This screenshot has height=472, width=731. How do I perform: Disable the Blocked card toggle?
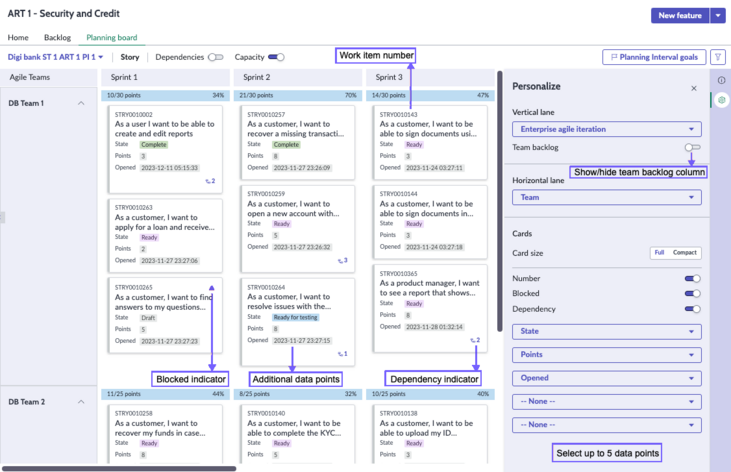click(x=692, y=293)
